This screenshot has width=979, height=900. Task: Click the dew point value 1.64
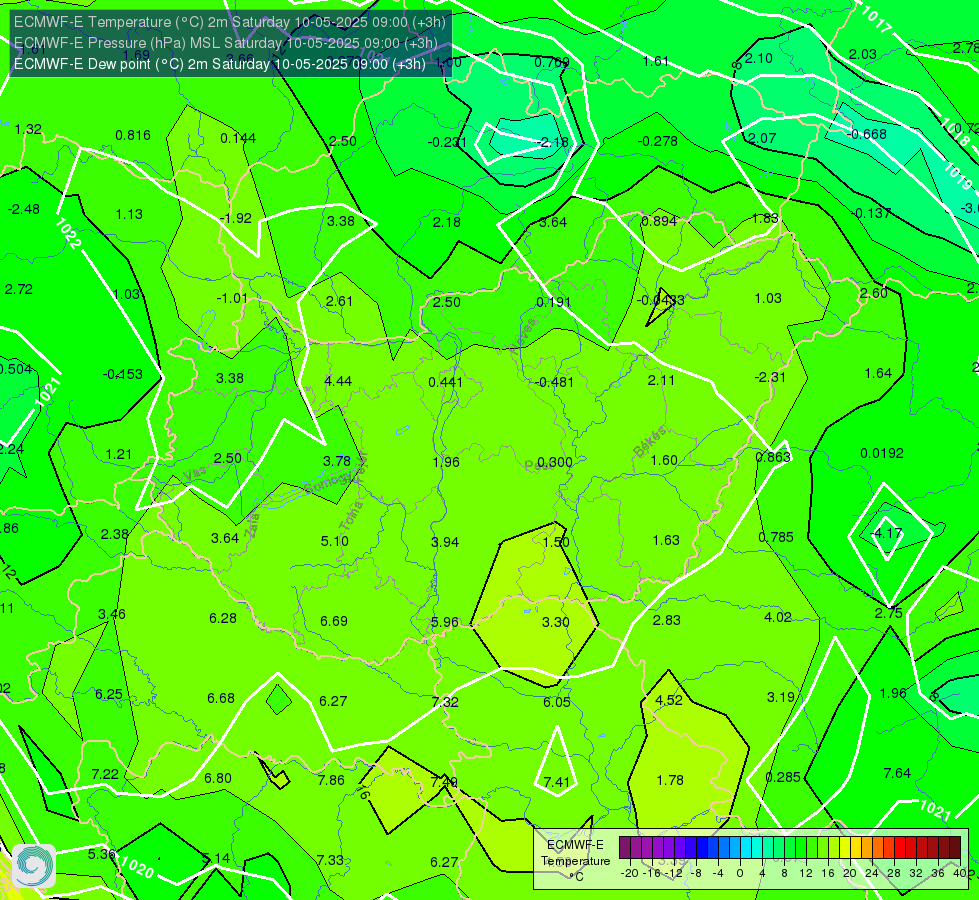(878, 373)
